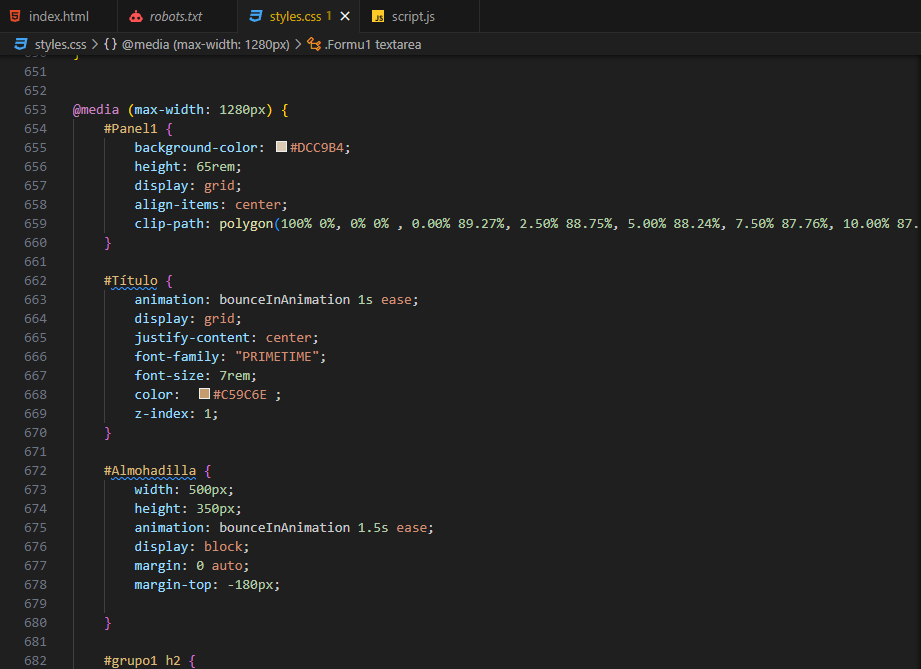
Task: Click the CSS file icon in breadcrumb
Action: [21, 44]
